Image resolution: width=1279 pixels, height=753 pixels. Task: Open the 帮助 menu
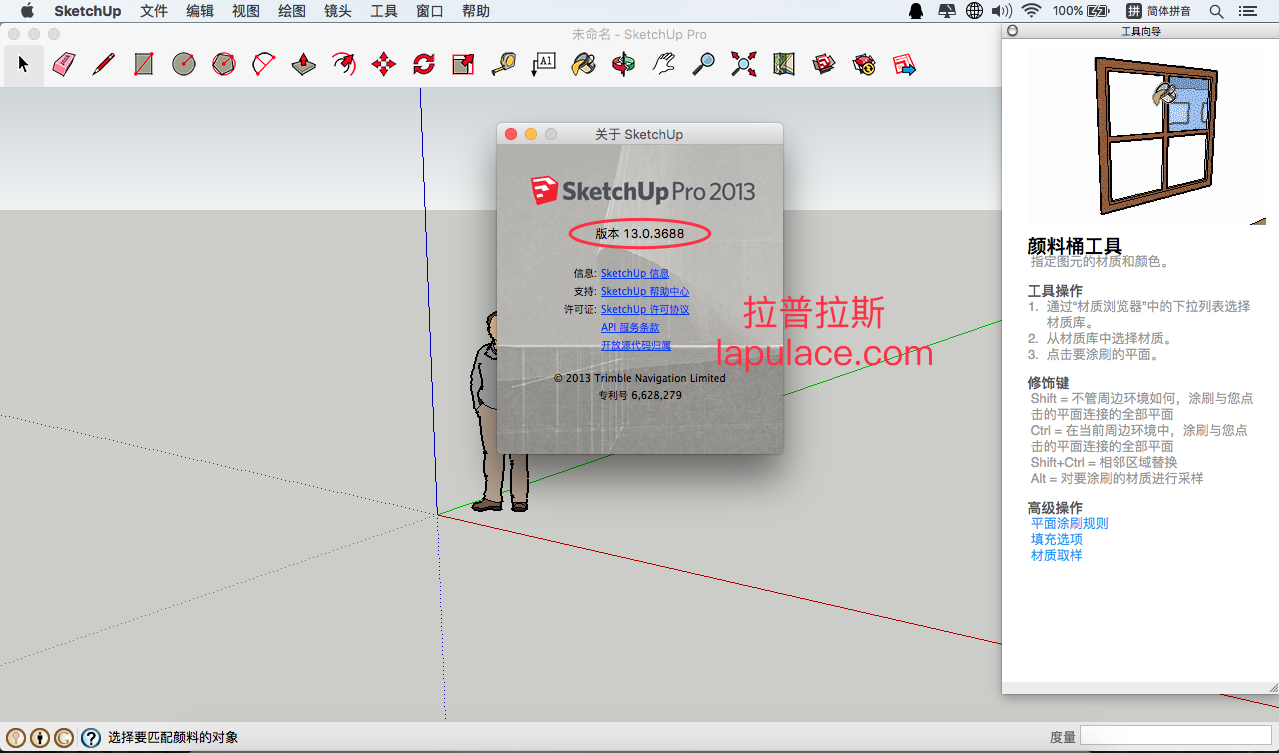pyautogui.click(x=476, y=11)
